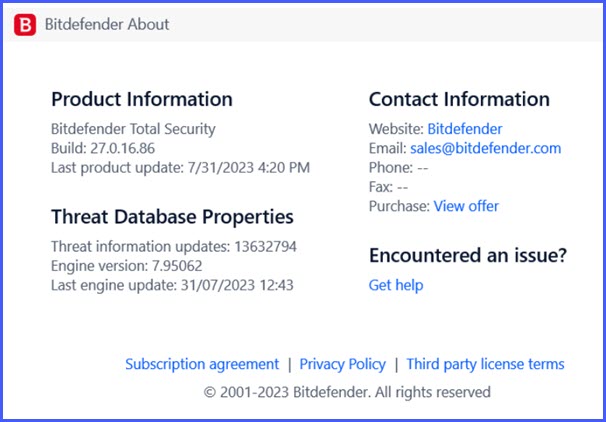Viewport: 606px width, 422px height.
Task: Click the Threat Database Properties heading
Action: [x=172, y=216]
